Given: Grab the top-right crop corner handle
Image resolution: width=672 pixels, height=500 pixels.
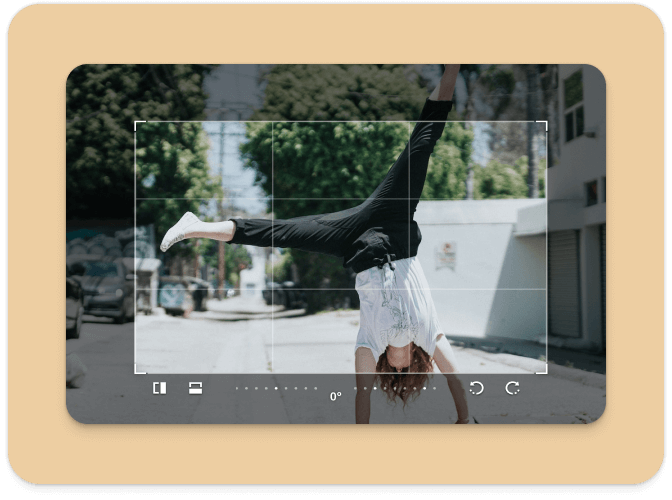Looking at the screenshot, I should (542, 126).
